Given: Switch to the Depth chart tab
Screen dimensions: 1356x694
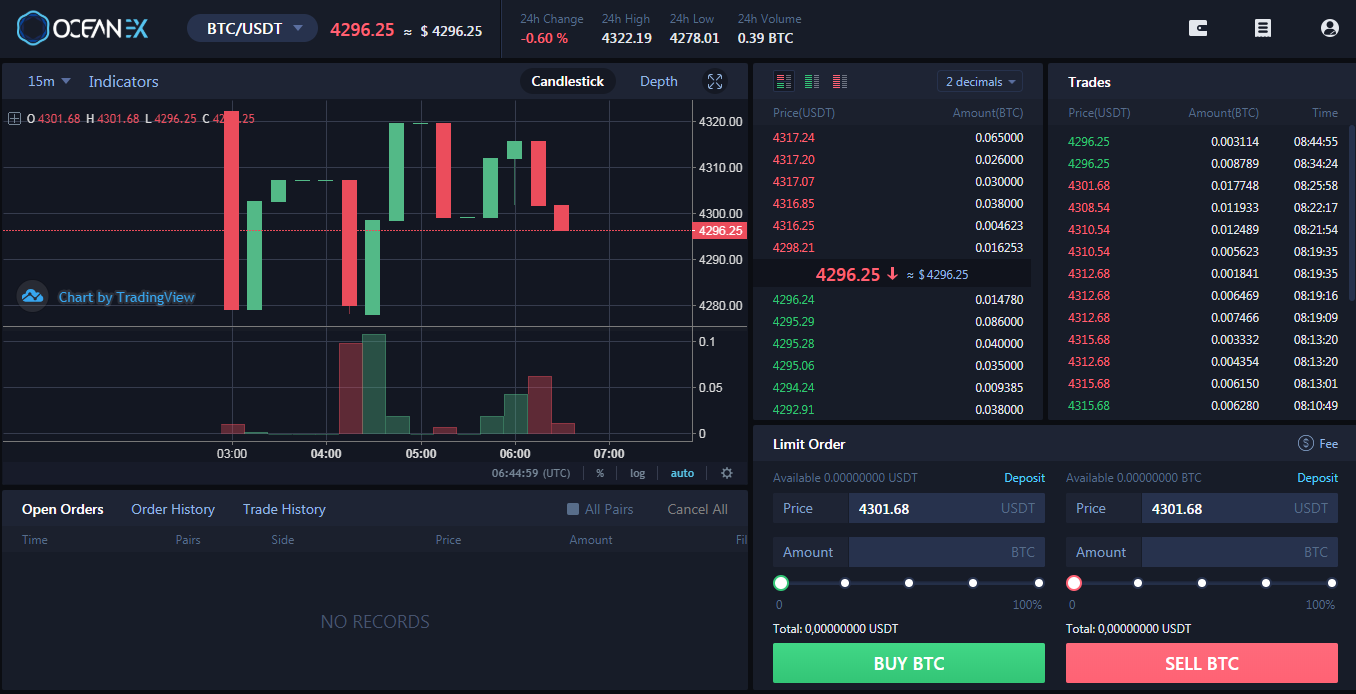Looking at the screenshot, I should tap(658, 82).
